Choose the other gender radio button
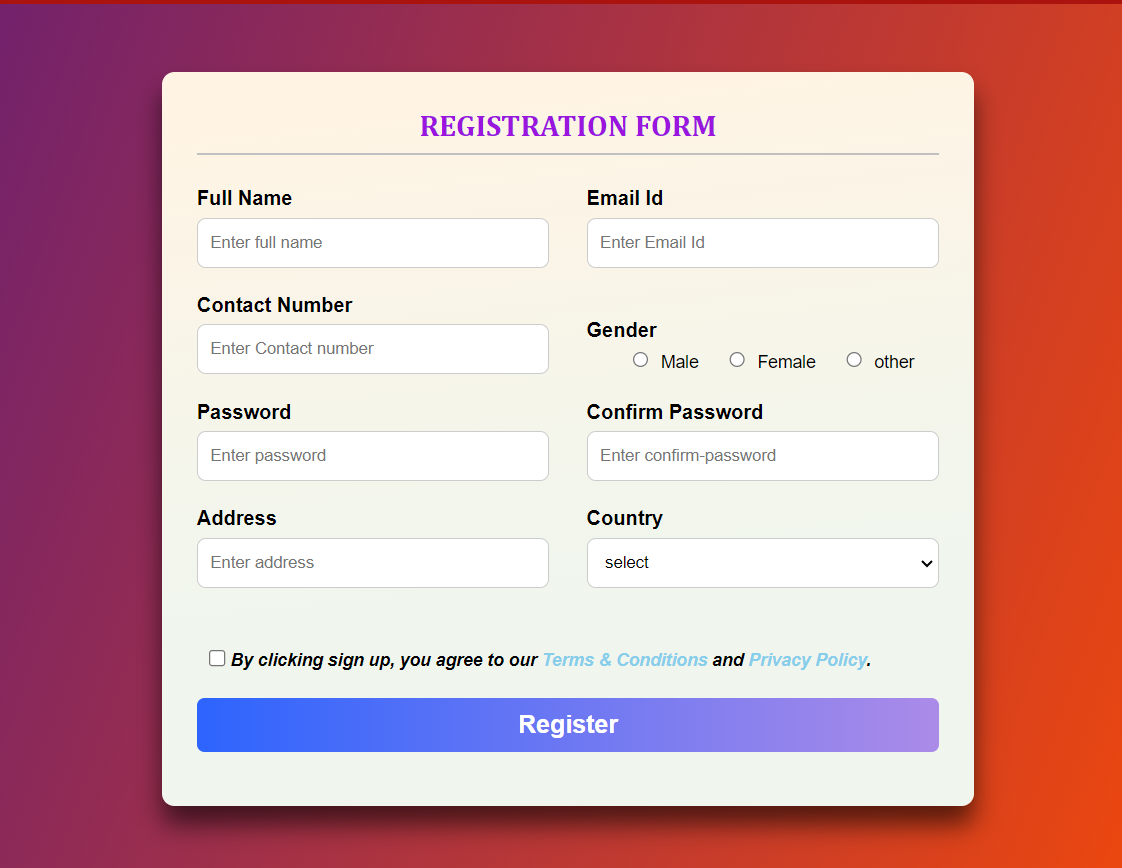This screenshot has width=1122, height=868. coord(854,360)
